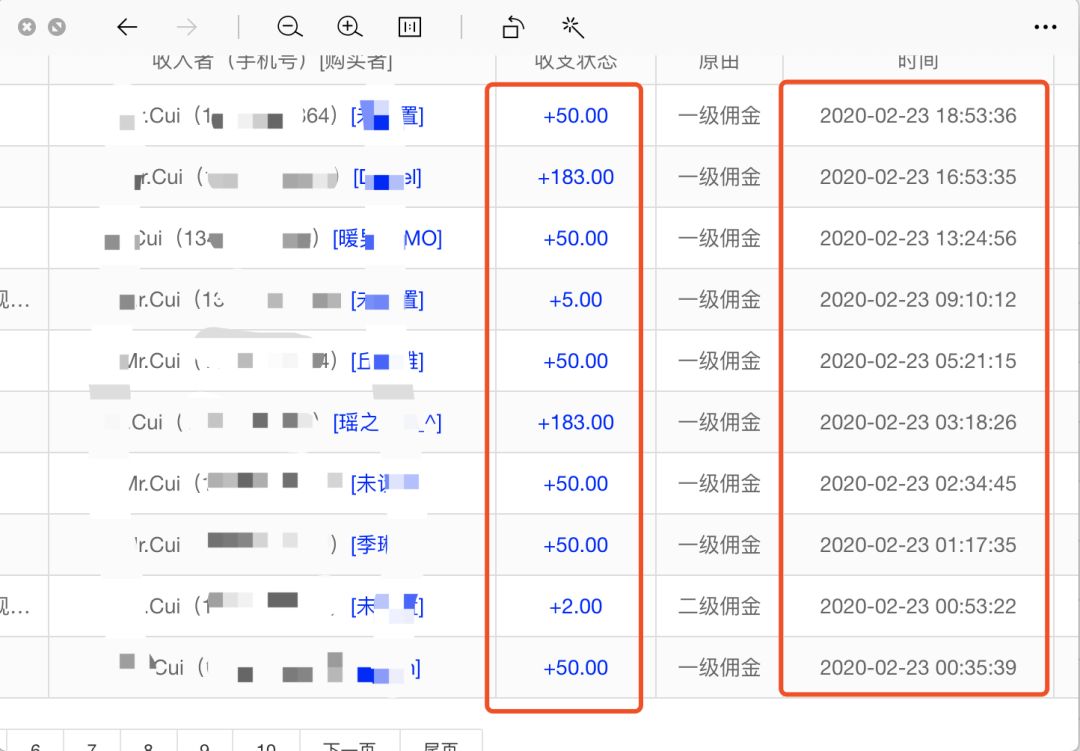Zoom in with the plus magnifier
Screen dimensions: 1080x751
349,27
